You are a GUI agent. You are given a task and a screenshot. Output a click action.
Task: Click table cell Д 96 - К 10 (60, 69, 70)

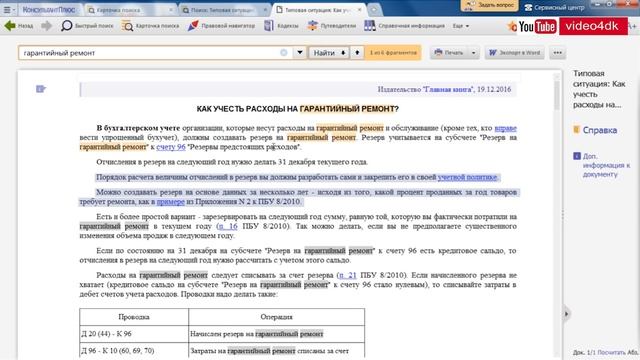pyautogui.click(x=134, y=351)
